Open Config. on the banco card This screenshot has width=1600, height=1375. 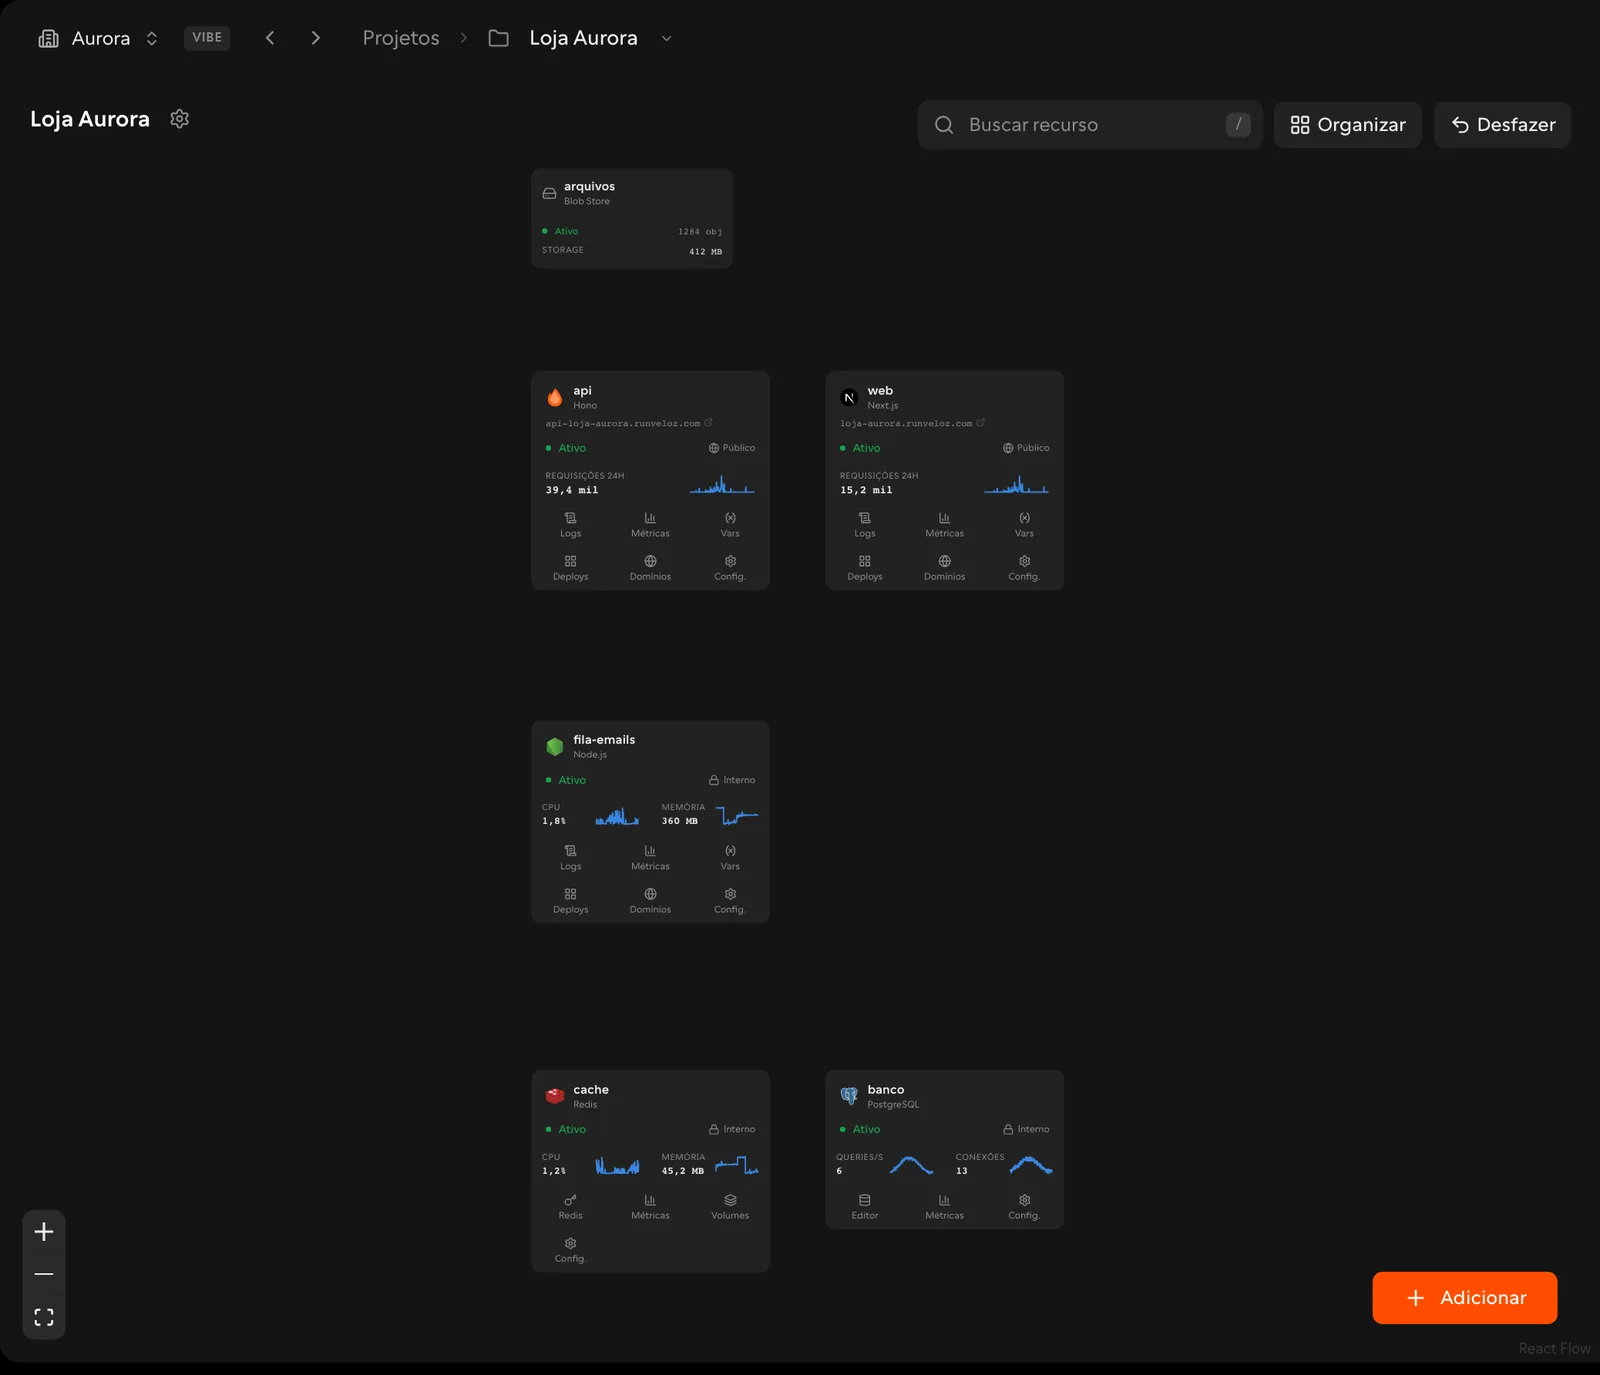pyautogui.click(x=1024, y=1207)
